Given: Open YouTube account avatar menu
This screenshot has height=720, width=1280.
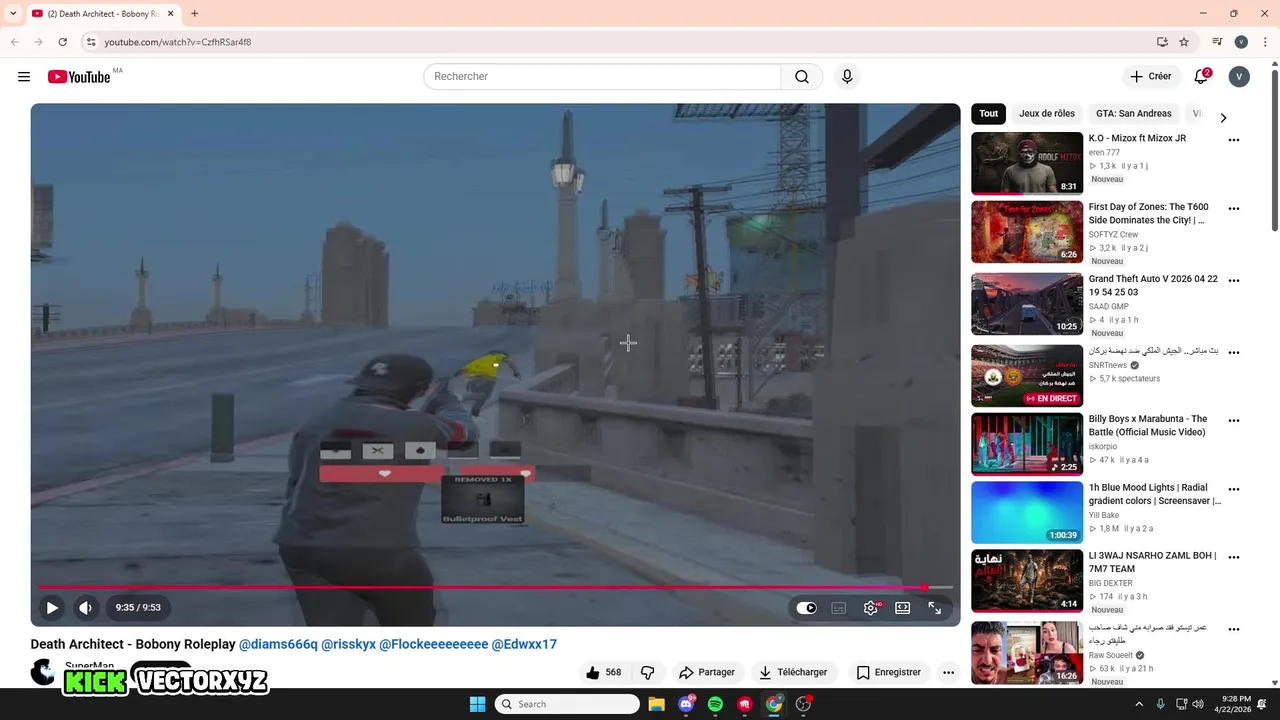Looking at the screenshot, I should [x=1239, y=77].
